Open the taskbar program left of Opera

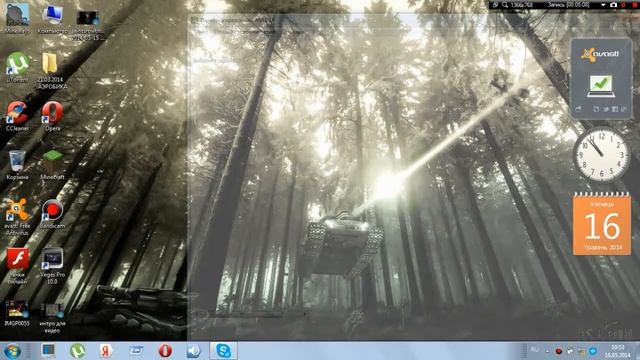[x=136, y=351]
